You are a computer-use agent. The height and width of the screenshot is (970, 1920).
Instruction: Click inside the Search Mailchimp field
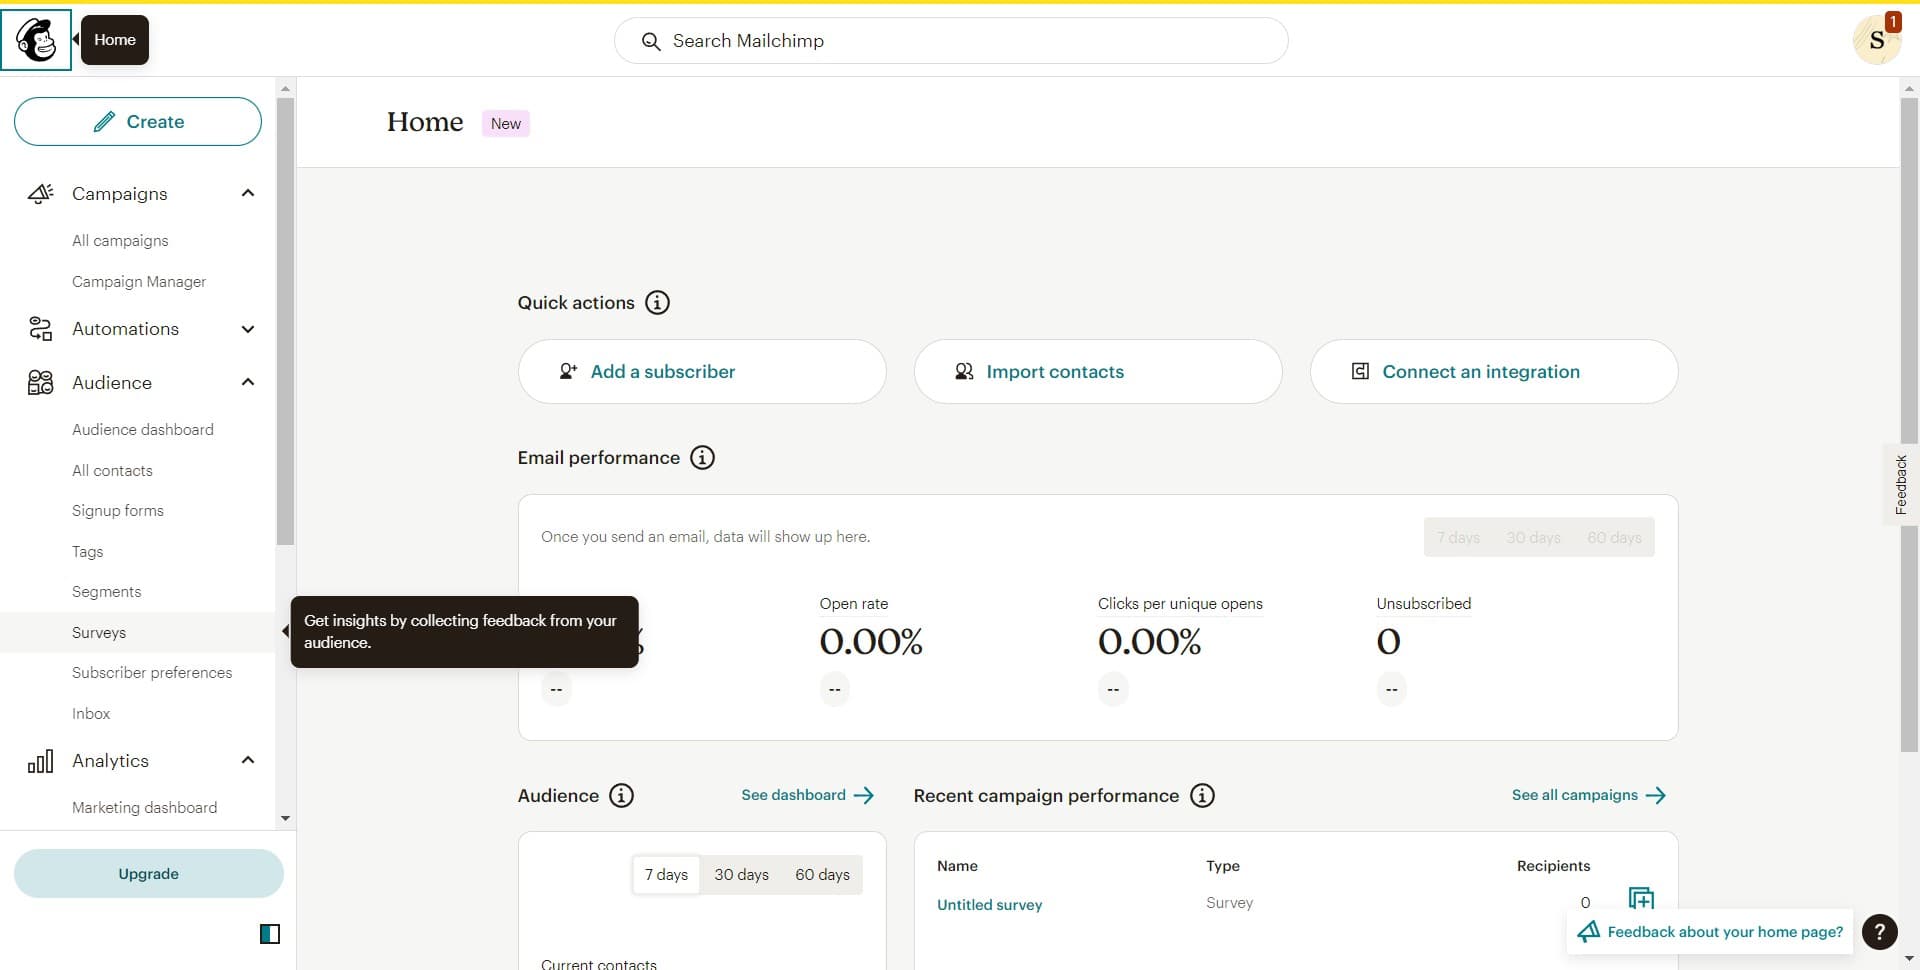950,41
